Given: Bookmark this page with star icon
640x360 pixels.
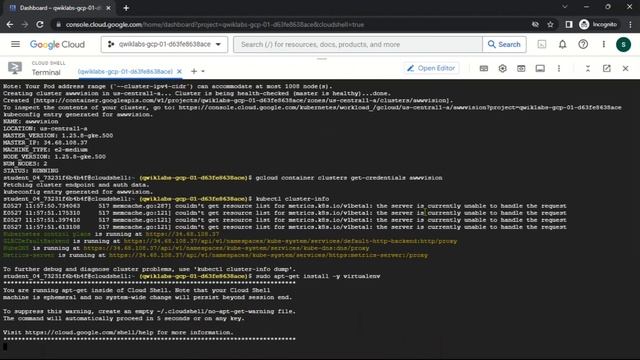Looking at the screenshot, I should pos(550,24).
